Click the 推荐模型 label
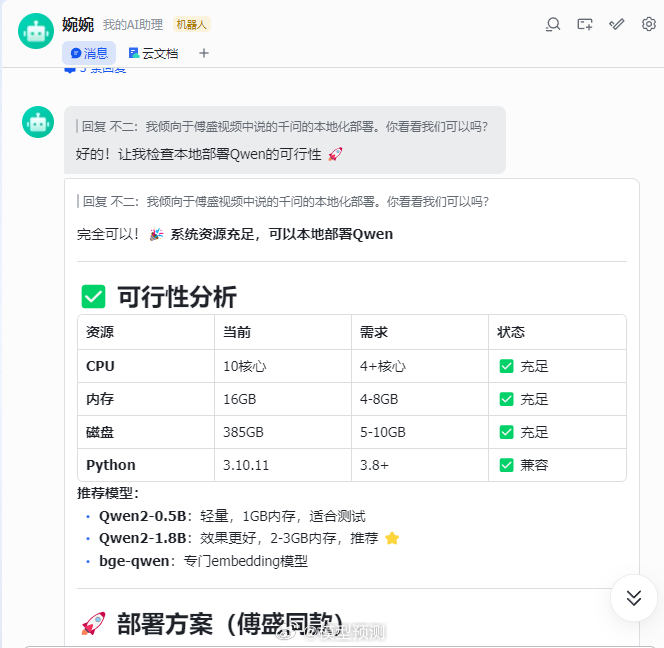664x648 pixels. coord(108,493)
